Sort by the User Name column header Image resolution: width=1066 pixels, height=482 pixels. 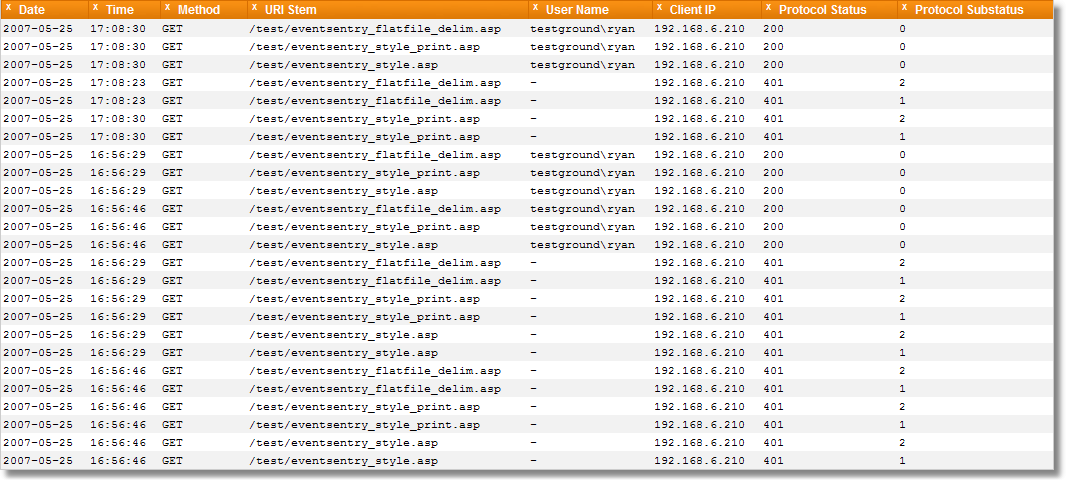click(577, 10)
